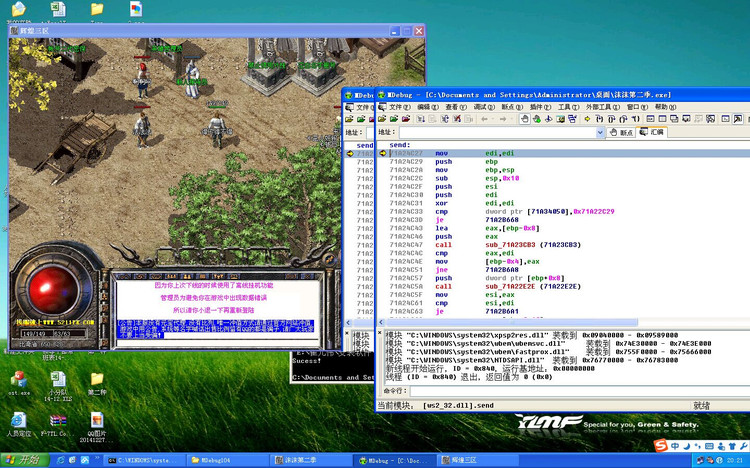Screen dimensions: 750x468
Task: Click the Internet Explorer quick launch icon
Action: click(61, 460)
